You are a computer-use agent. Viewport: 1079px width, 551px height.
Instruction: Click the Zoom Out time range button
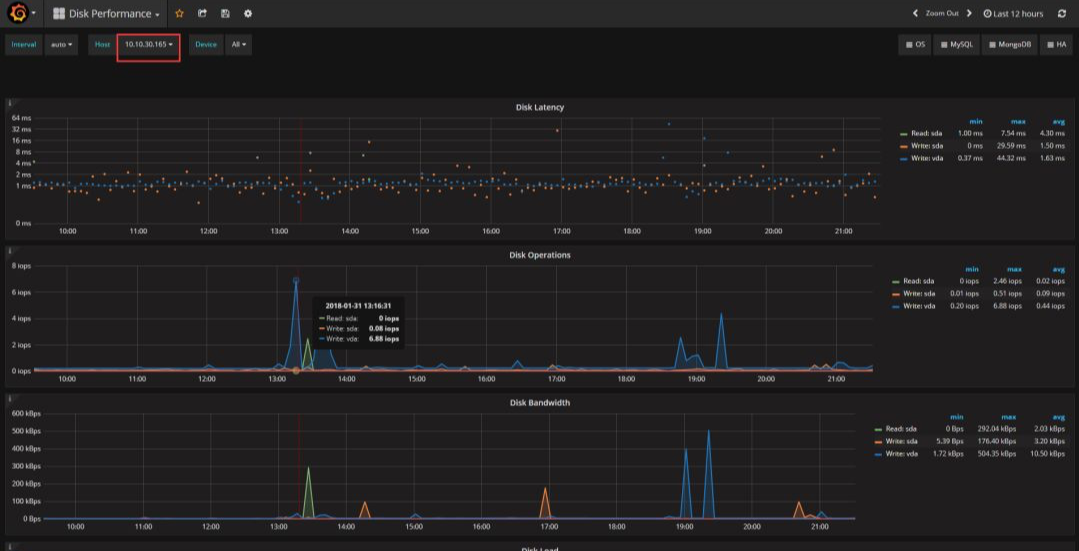pos(942,13)
